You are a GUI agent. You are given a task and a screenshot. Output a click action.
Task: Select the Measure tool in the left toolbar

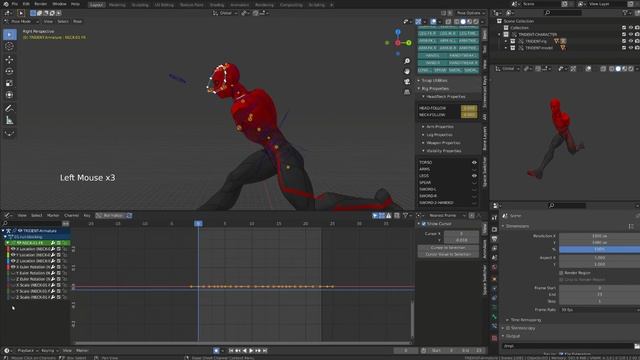pos(9,120)
